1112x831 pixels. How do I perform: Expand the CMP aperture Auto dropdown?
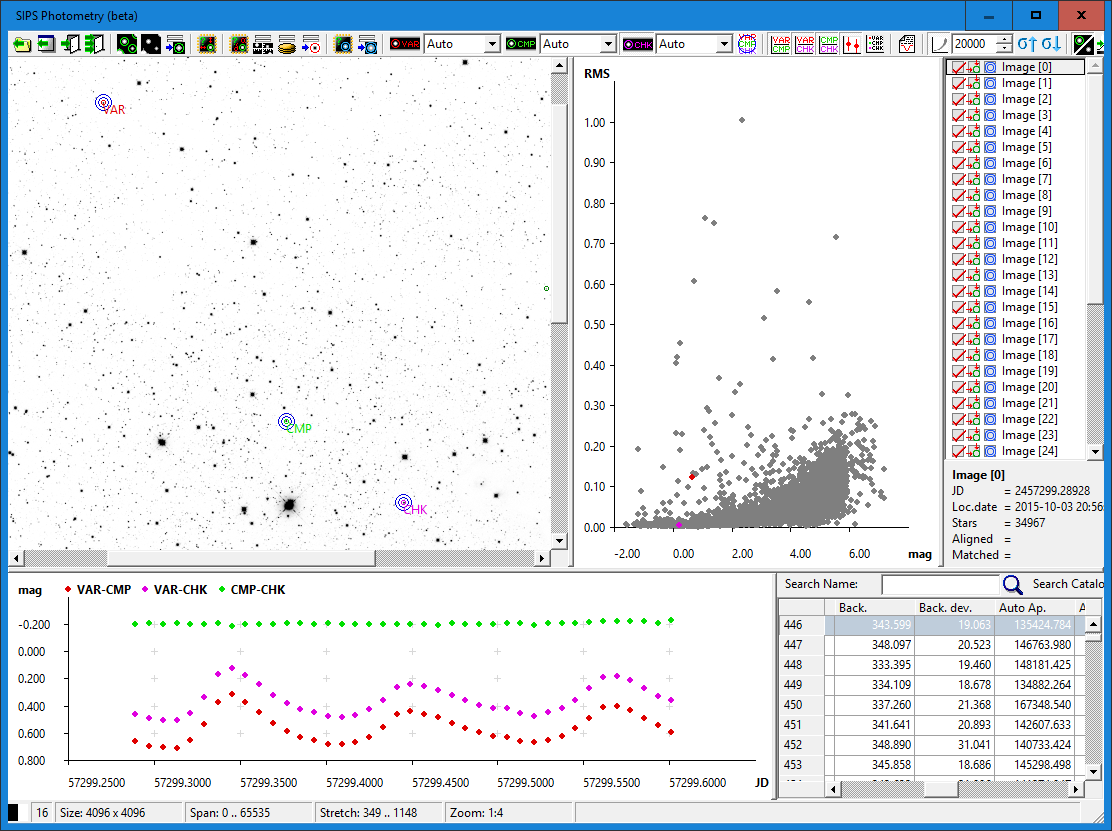[x=607, y=44]
